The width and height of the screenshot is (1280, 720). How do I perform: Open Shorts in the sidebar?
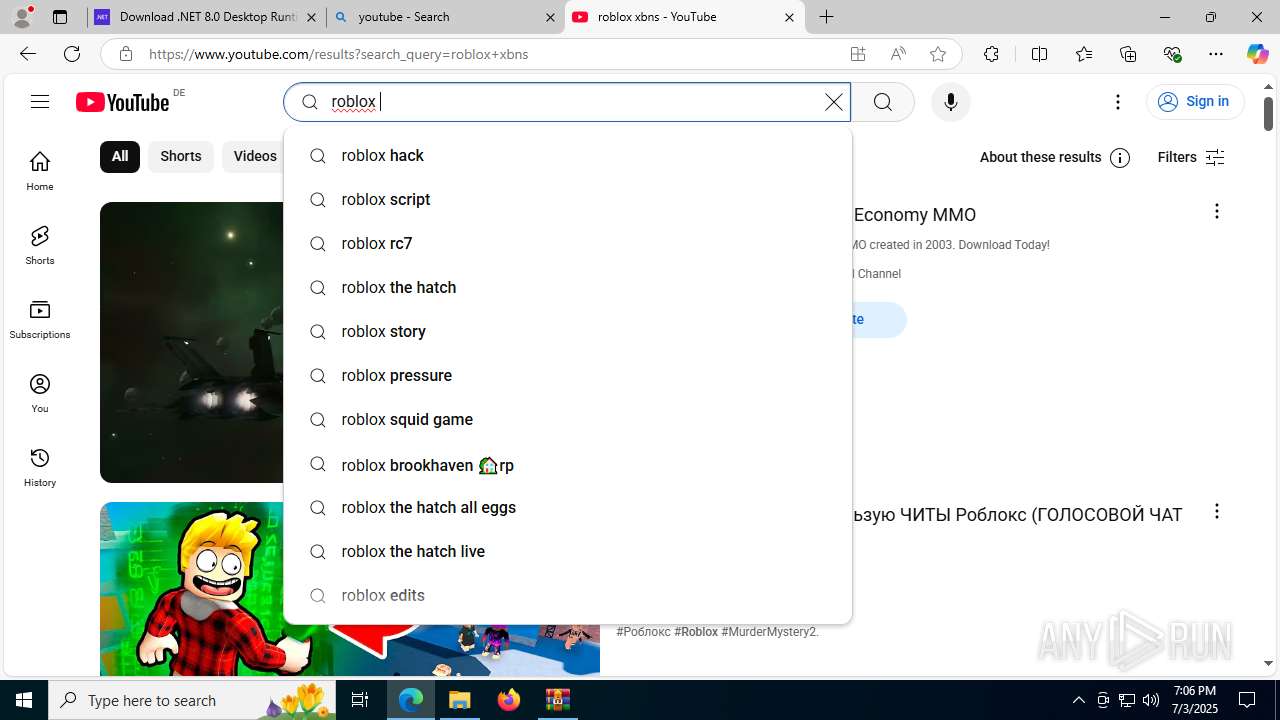coord(40,245)
